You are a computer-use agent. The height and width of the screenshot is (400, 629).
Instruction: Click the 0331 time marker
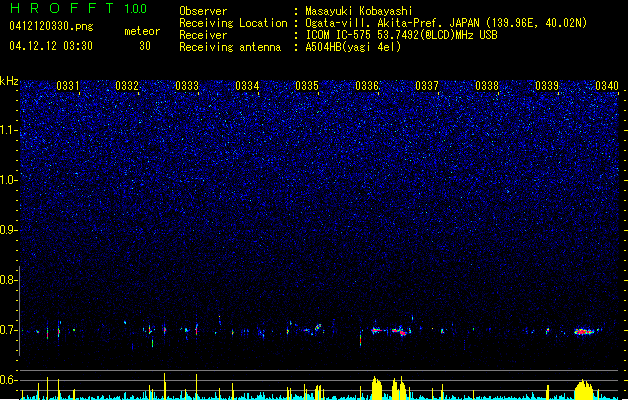point(67,86)
